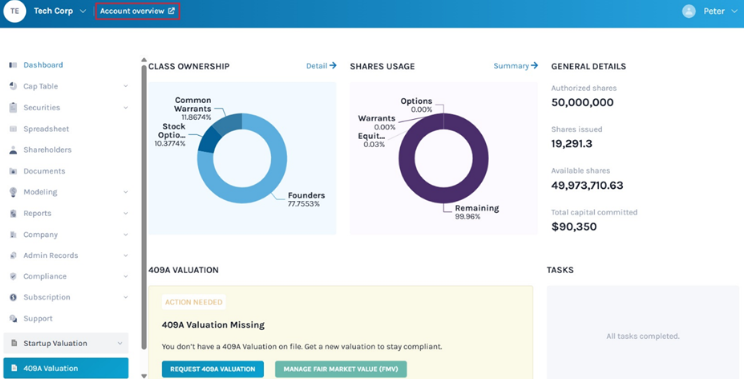Viewport: 744px width, 379px height.
Task: Select 409A Valuation sidebar item
Action: [66, 368]
